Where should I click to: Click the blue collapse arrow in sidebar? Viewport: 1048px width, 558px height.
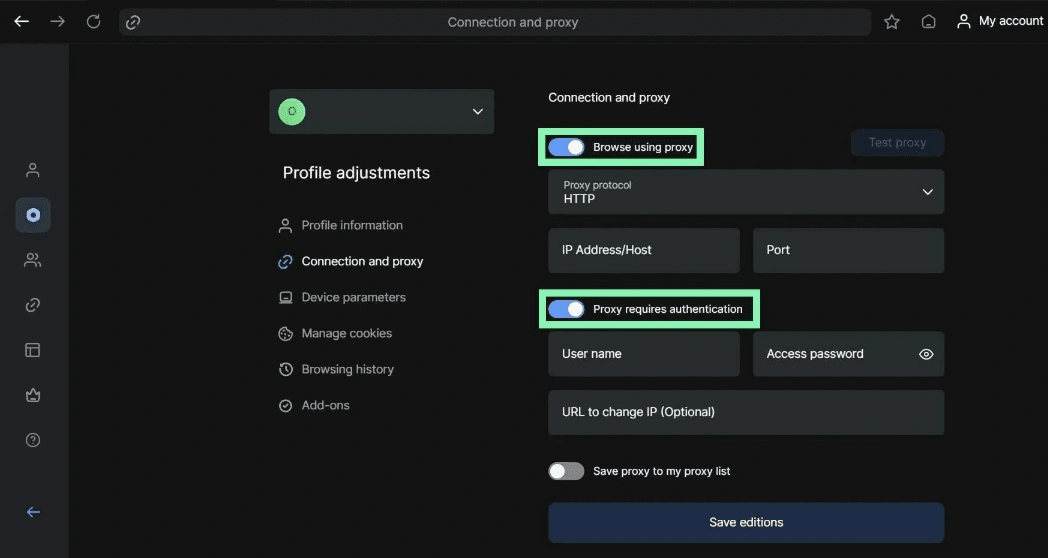33,512
